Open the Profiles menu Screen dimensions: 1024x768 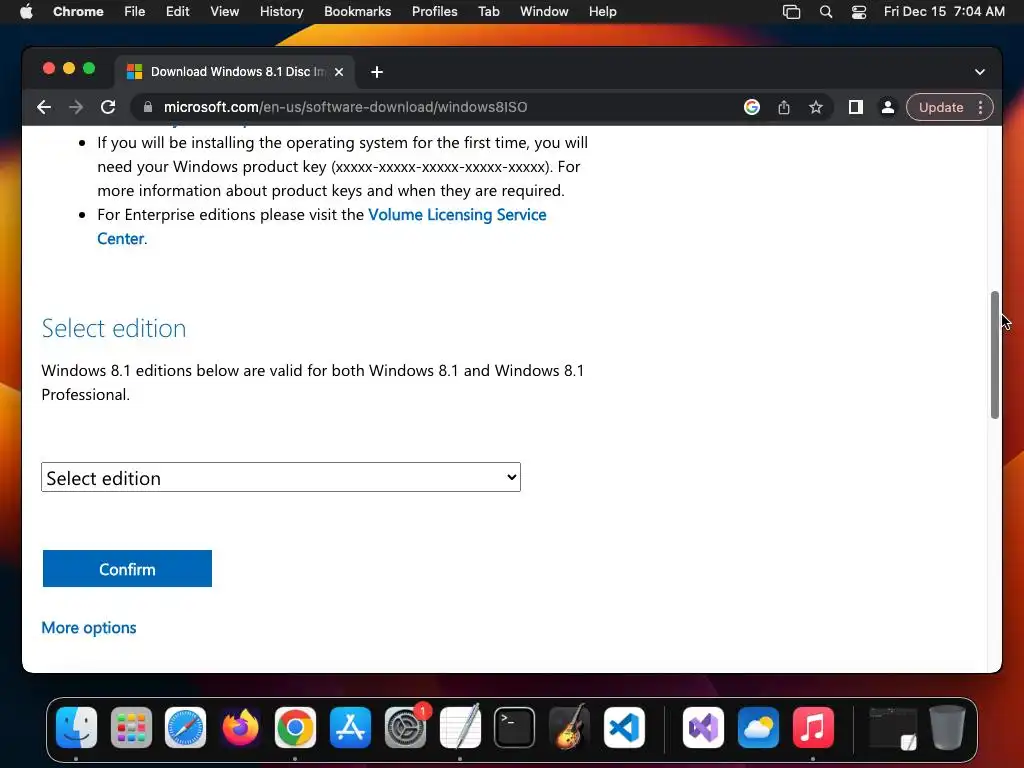coord(434,11)
